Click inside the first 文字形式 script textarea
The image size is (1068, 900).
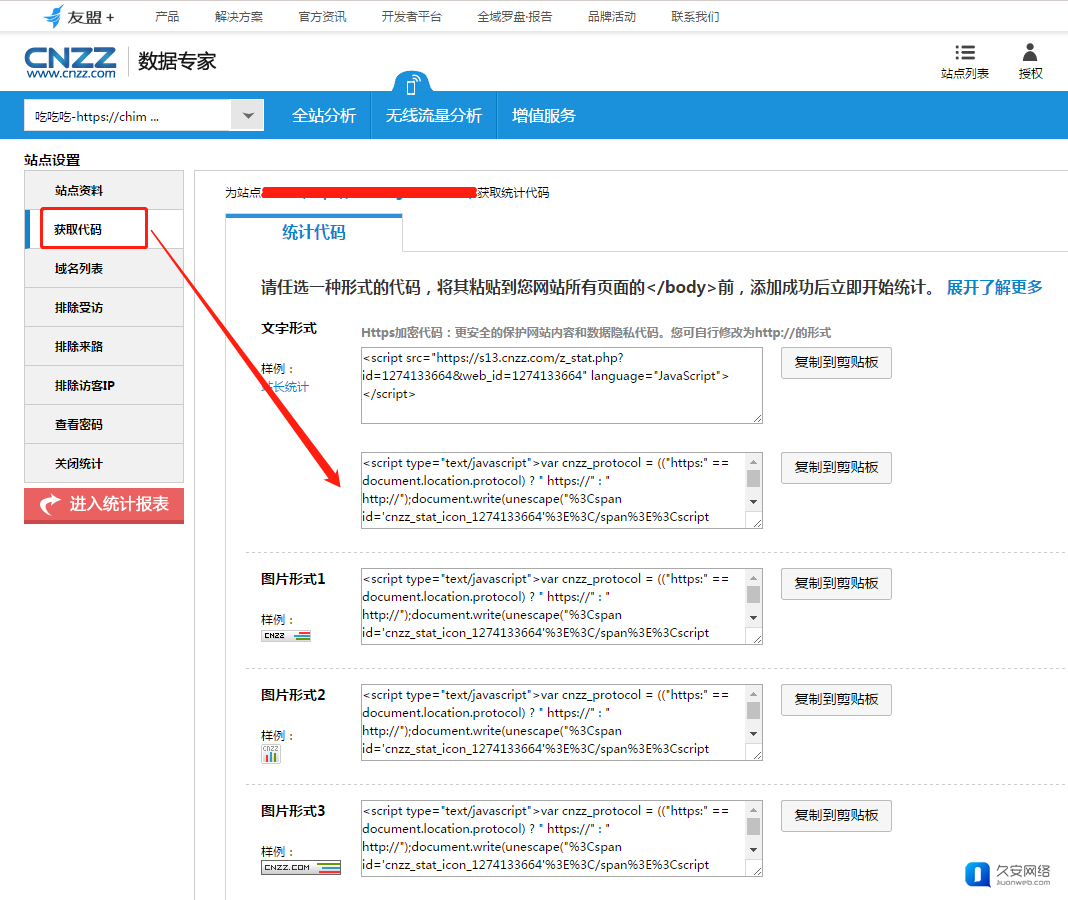click(x=561, y=386)
